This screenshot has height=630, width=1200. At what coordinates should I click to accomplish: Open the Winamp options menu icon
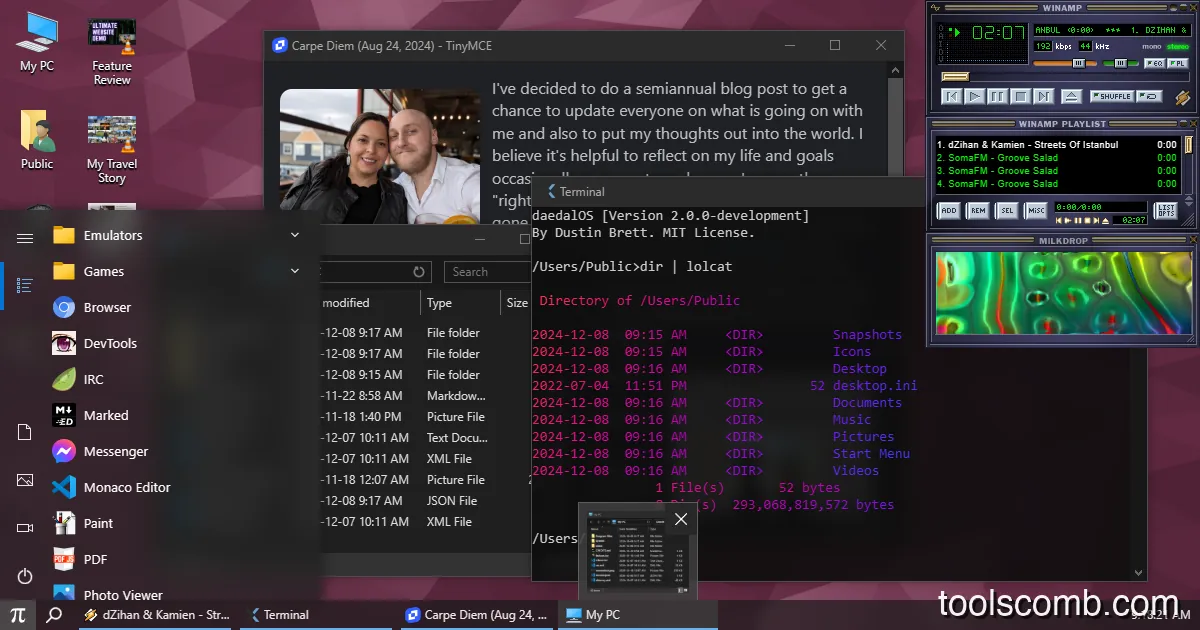pyautogui.click(x=936, y=8)
